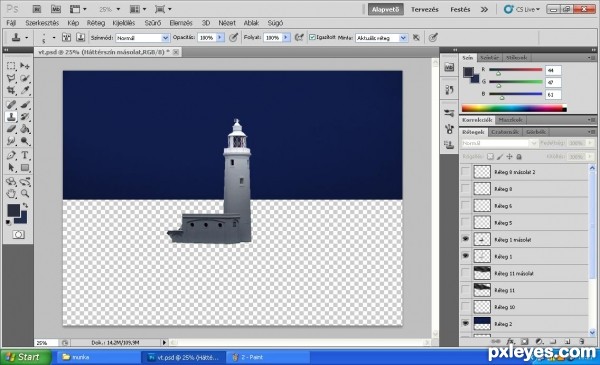This screenshot has height=365, width=600.
Task: Hide the Réteg 1 layer
Action: pyautogui.click(x=465, y=256)
